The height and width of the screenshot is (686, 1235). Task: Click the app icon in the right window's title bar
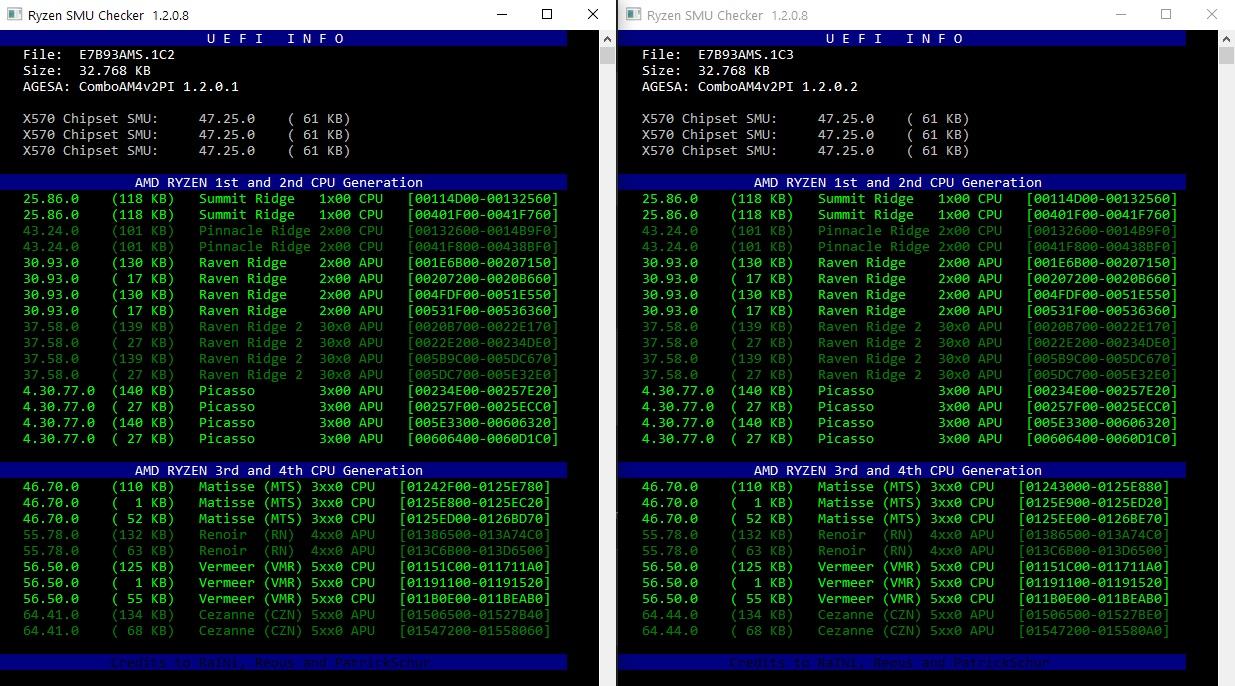[632, 15]
